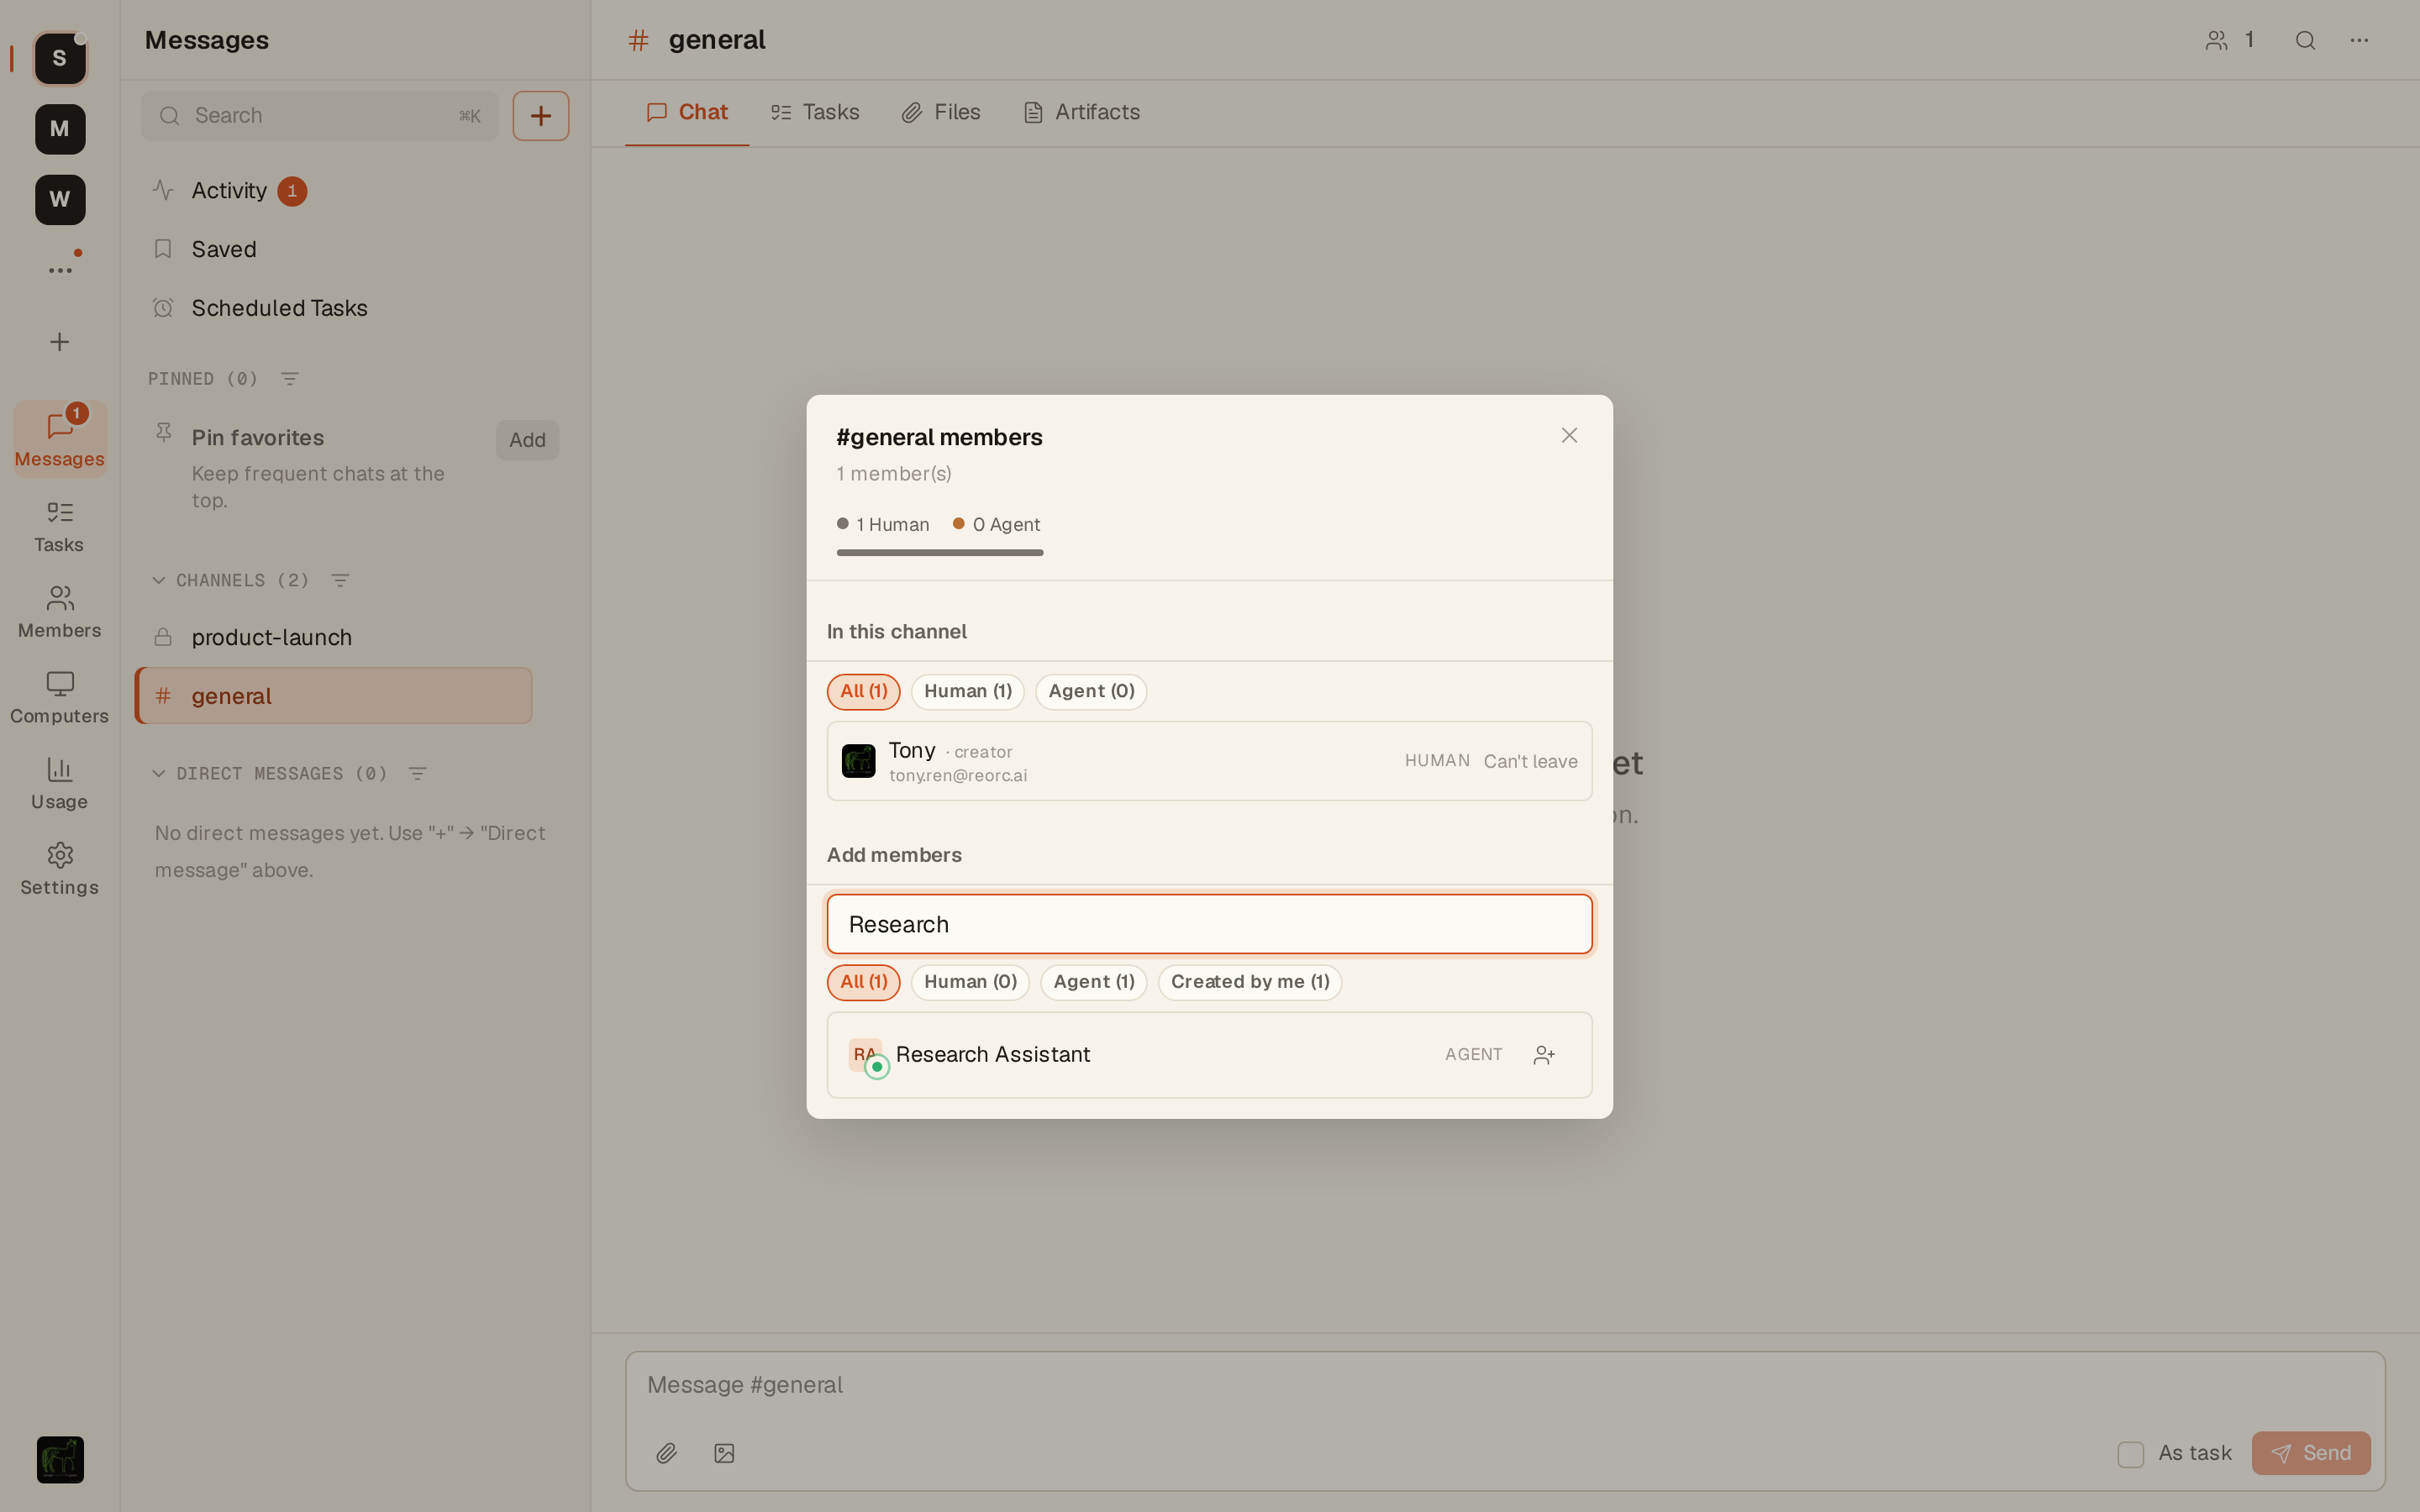
Task: Open the Computers sidebar section
Action: coord(59,698)
